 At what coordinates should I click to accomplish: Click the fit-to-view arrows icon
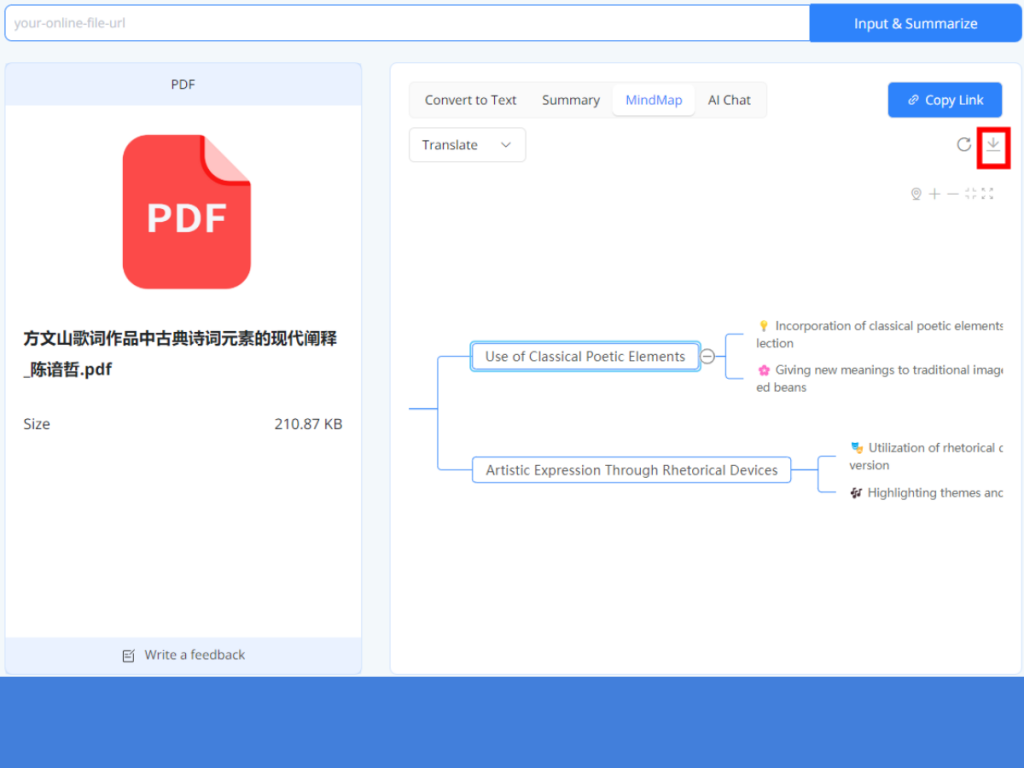[x=971, y=193]
